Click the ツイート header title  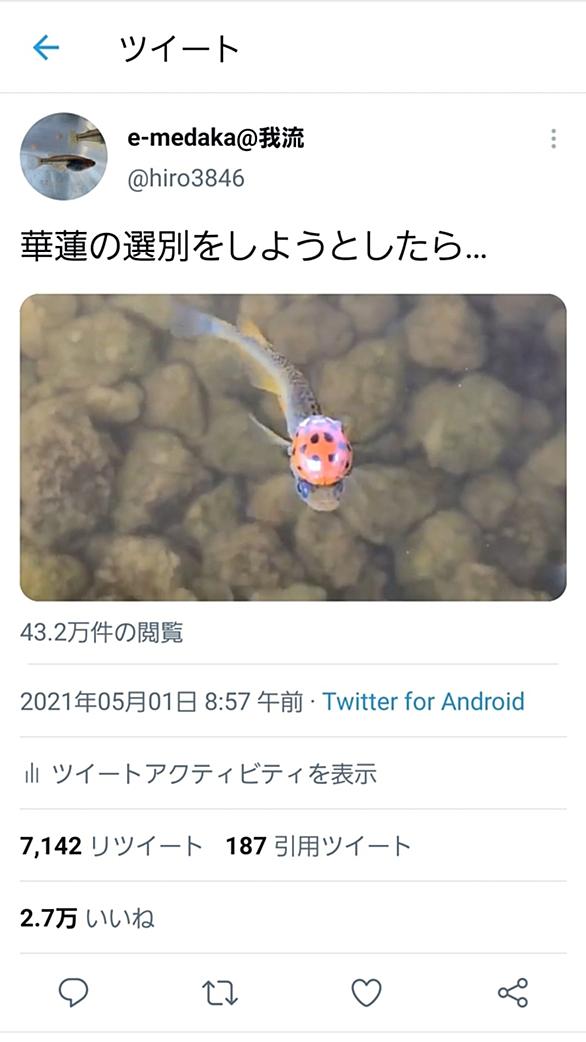click(179, 49)
